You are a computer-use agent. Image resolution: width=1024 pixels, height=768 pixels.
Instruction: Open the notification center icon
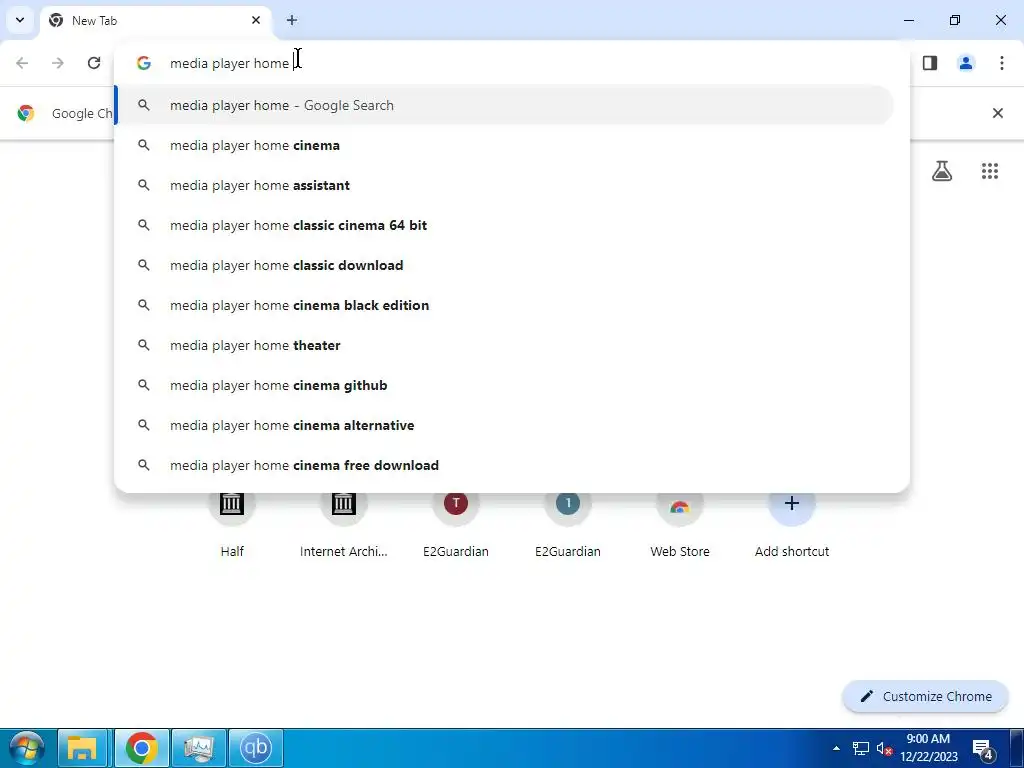click(x=984, y=749)
